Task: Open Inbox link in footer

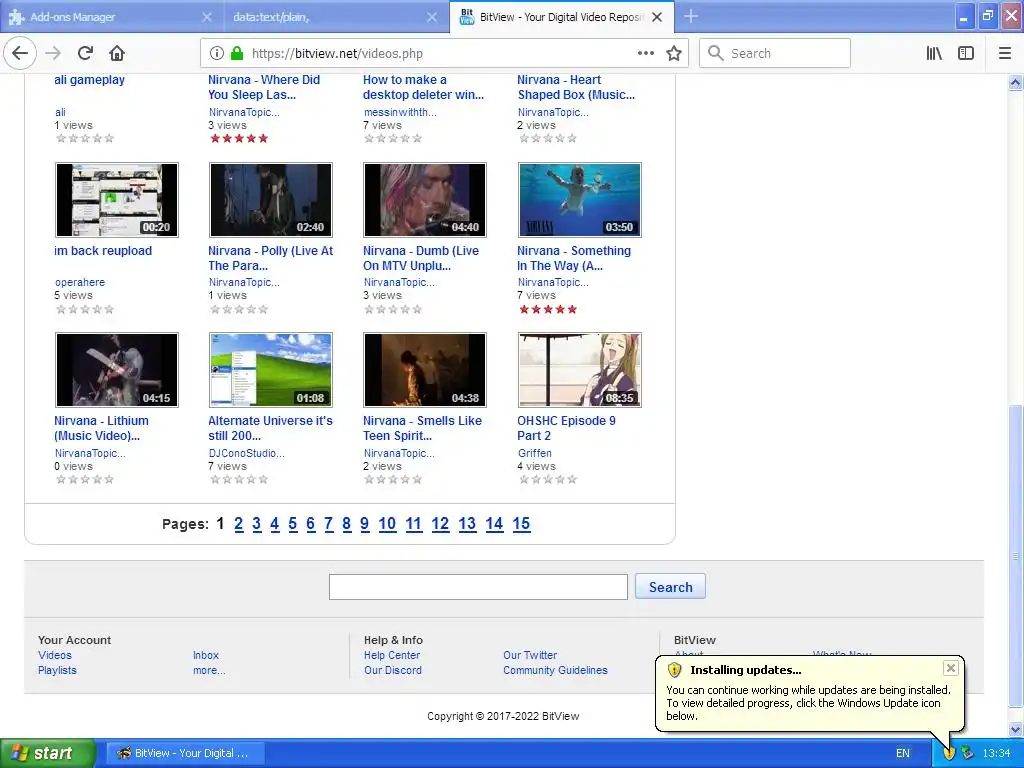Action: 206,655
